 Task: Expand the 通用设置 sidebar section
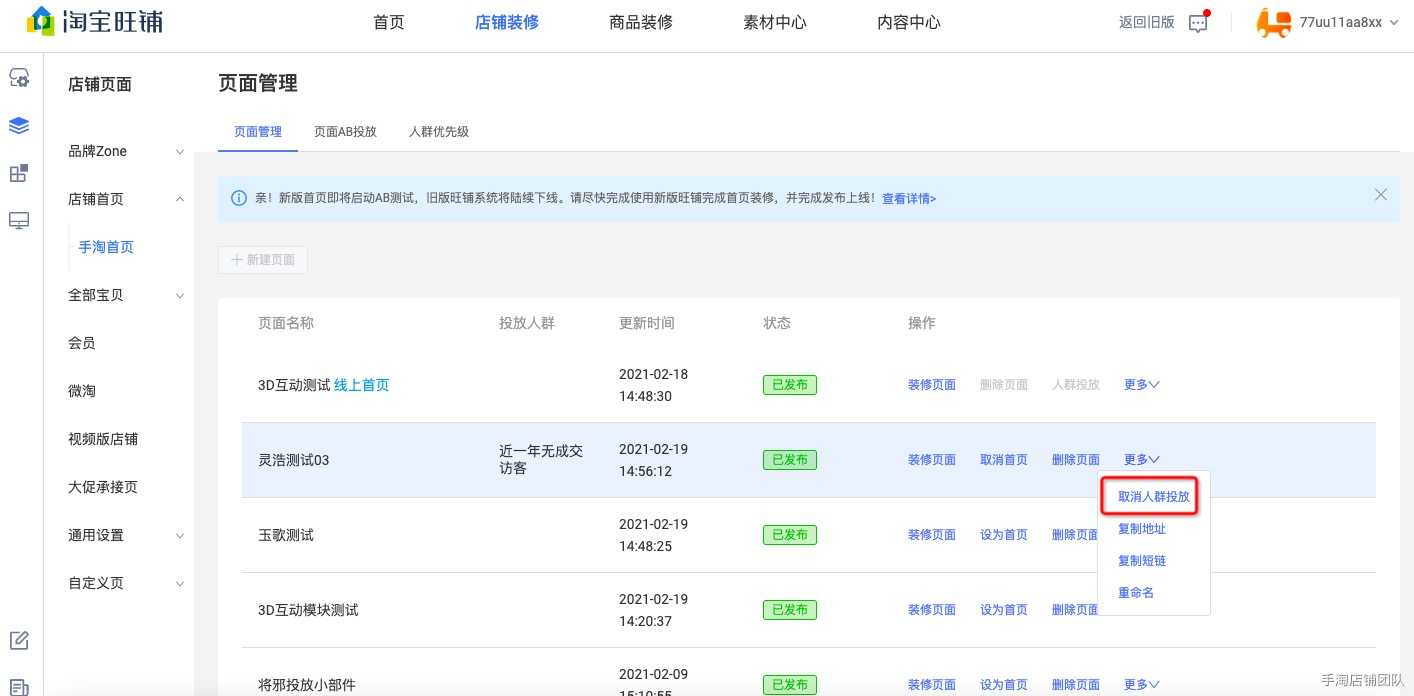pos(126,535)
